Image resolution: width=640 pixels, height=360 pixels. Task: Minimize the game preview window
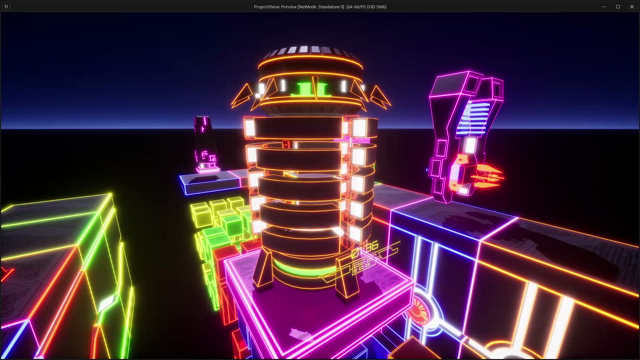pyautogui.click(x=604, y=7)
